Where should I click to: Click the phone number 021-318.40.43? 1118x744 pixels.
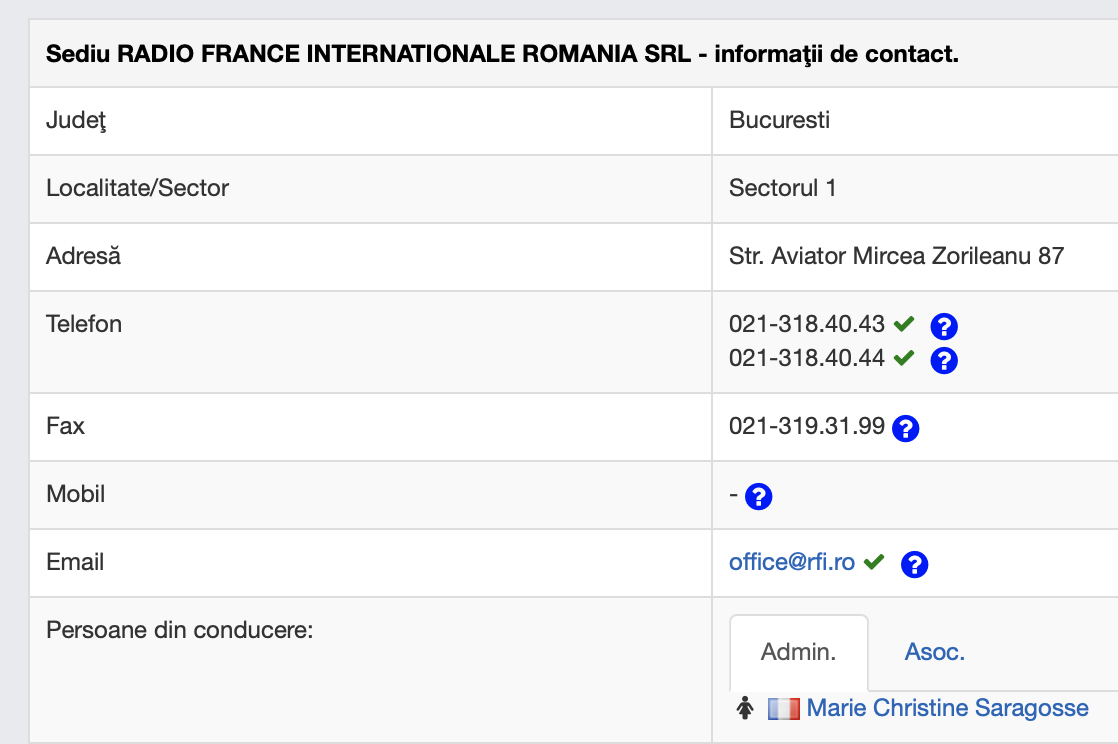click(x=807, y=324)
